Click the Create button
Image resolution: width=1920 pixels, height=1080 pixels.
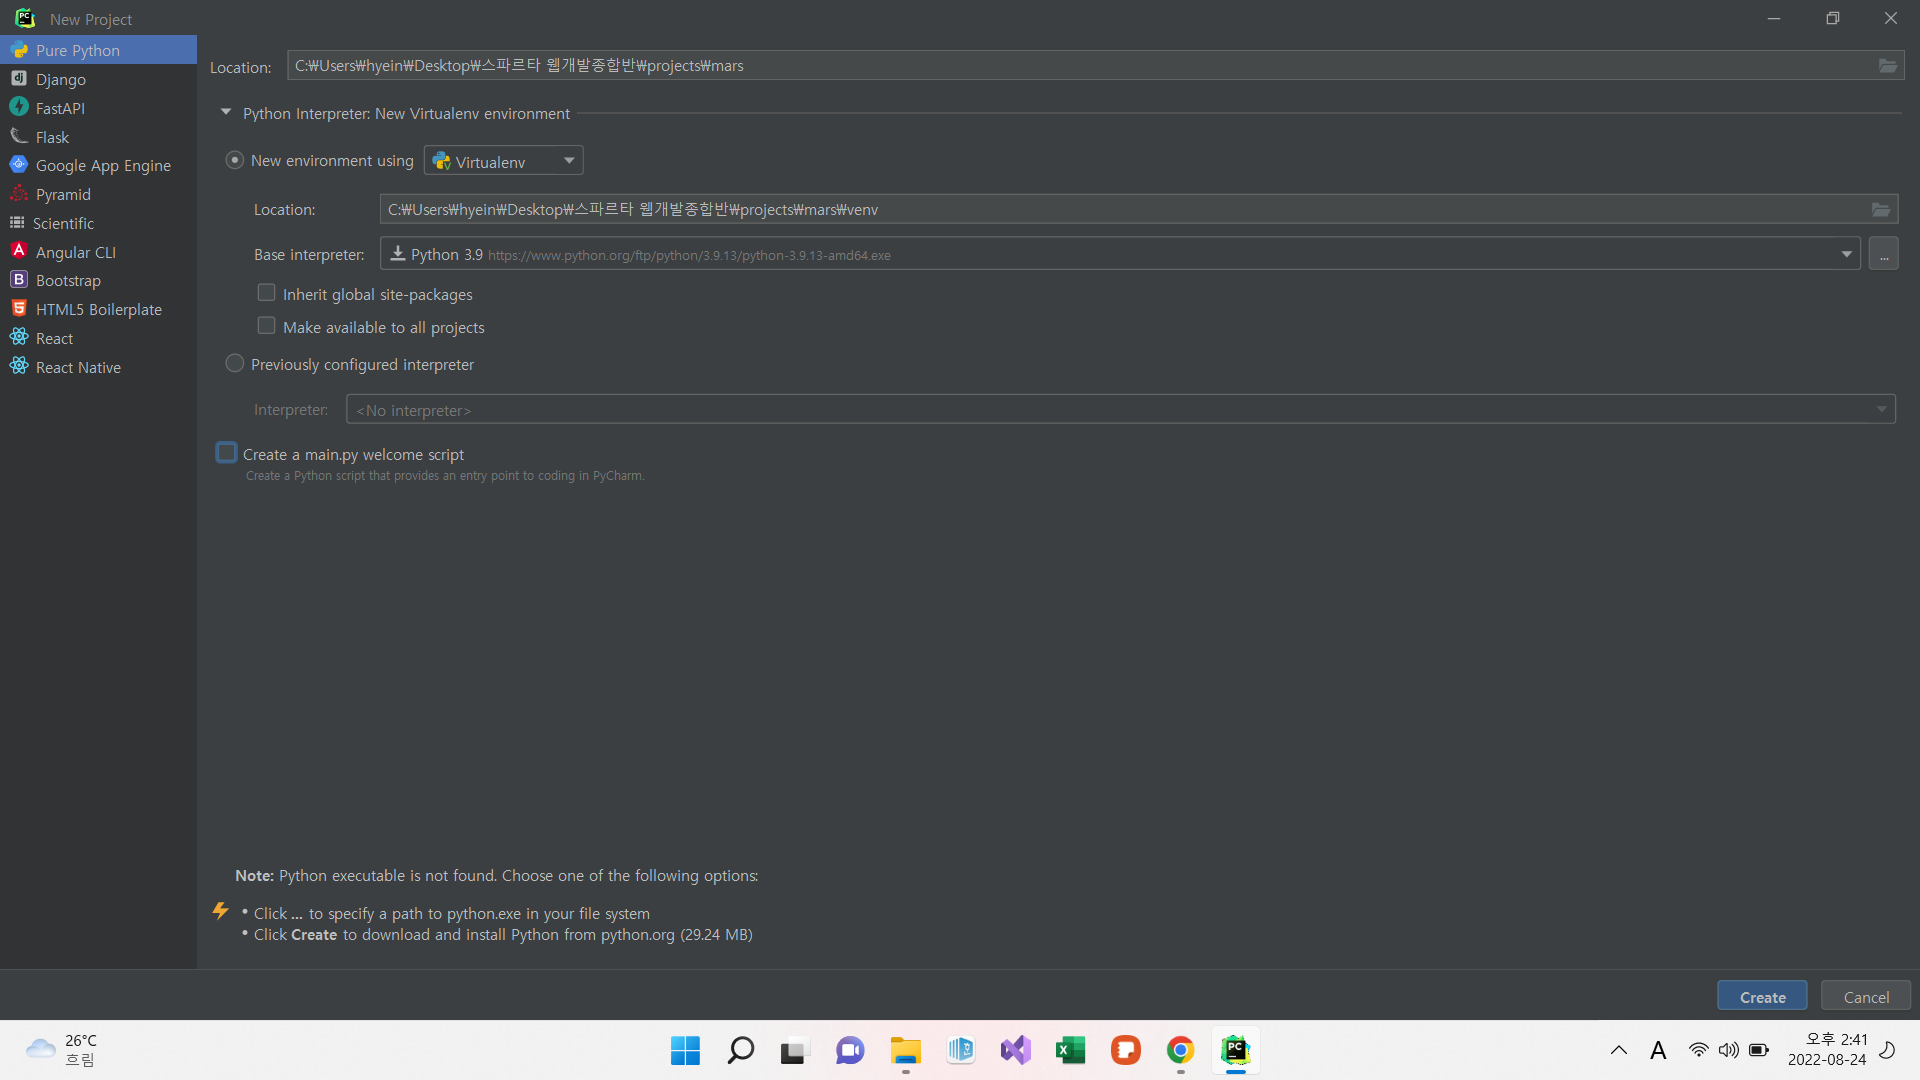pyautogui.click(x=1762, y=996)
